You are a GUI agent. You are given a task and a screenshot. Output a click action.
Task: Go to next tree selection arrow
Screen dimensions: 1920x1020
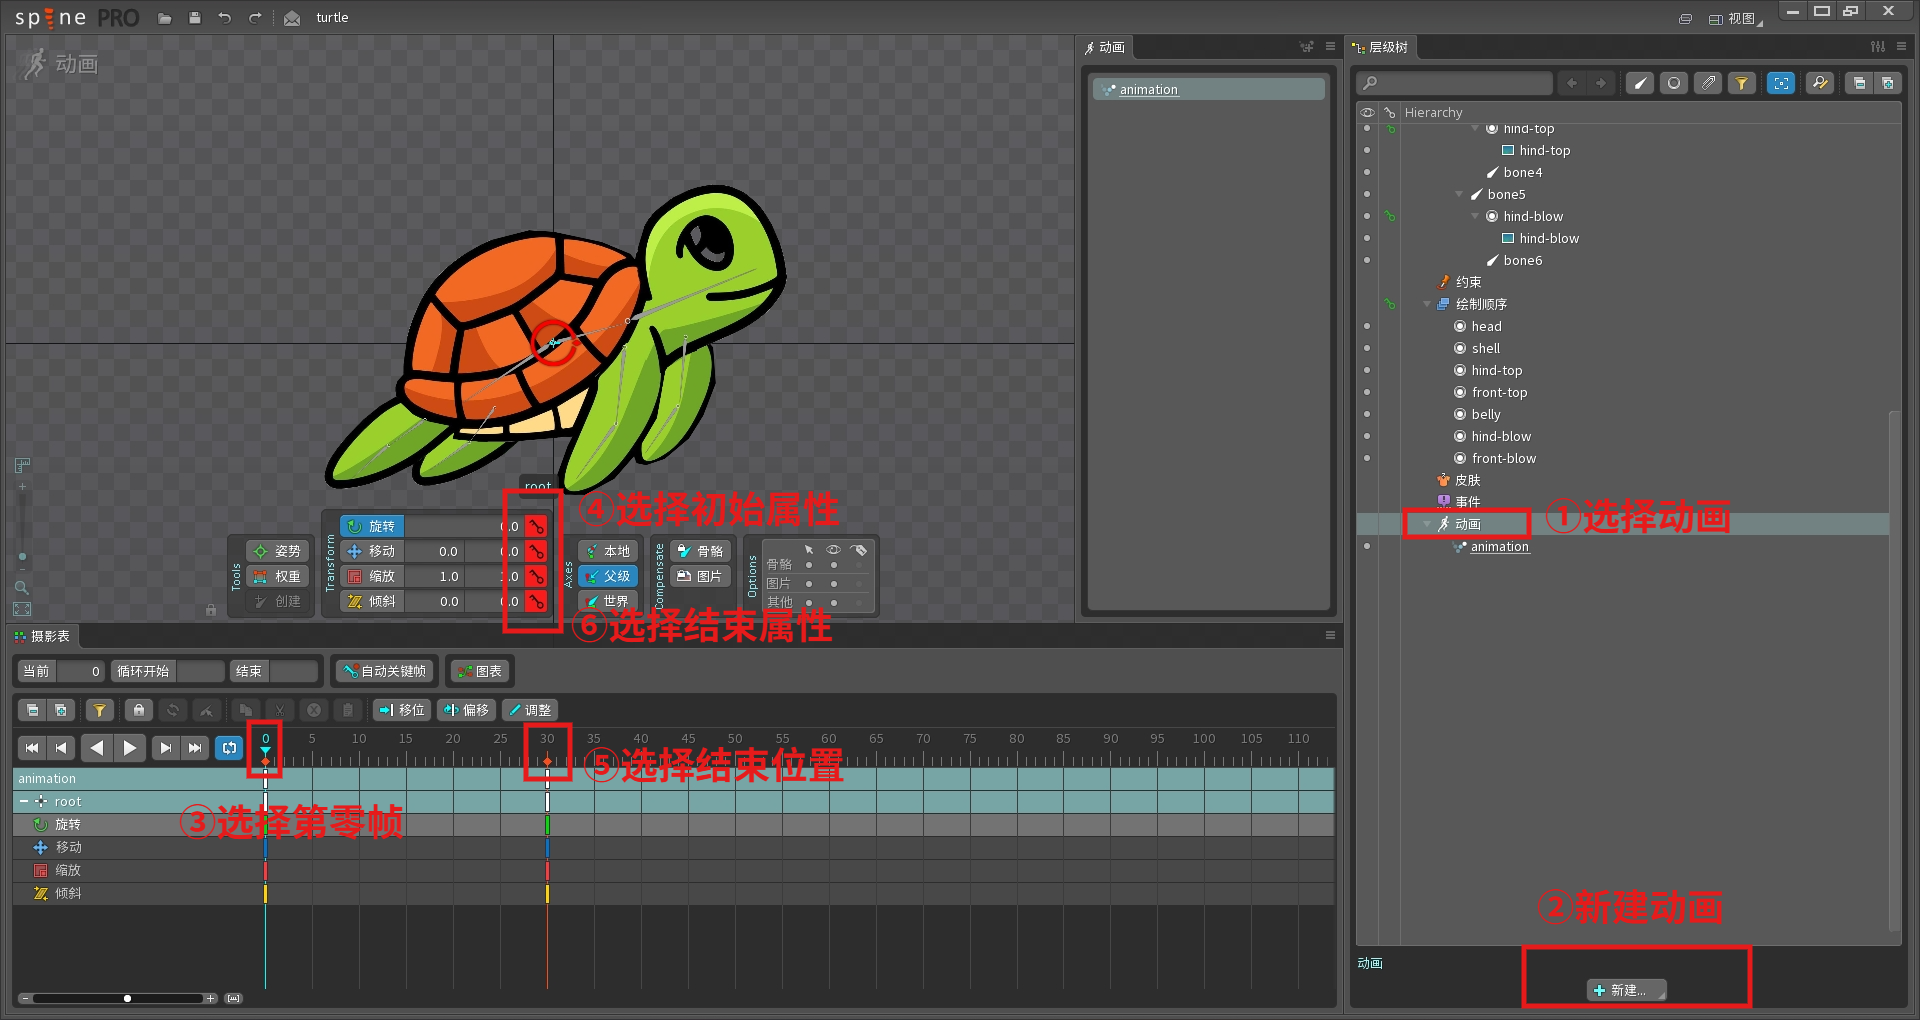click(x=1601, y=83)
